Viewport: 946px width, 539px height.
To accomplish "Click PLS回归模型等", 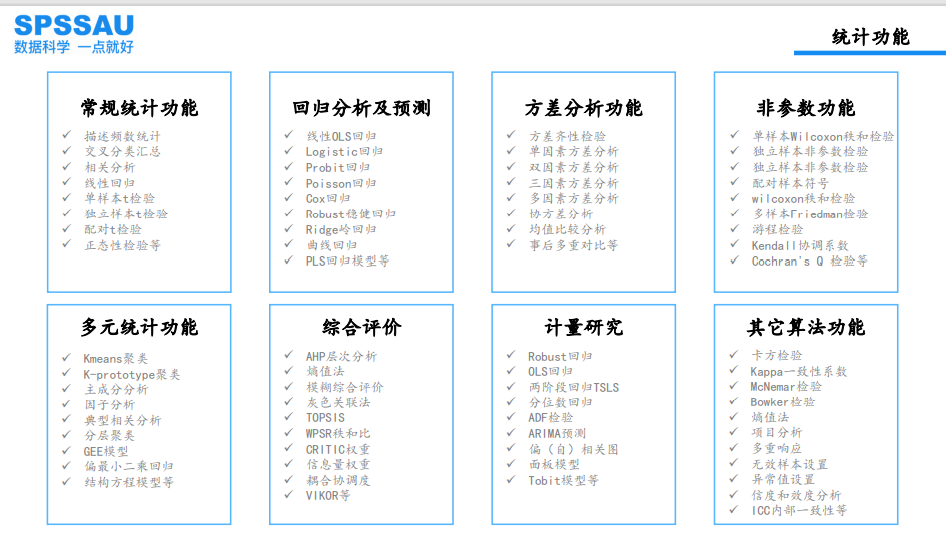I will pos(348,261).
